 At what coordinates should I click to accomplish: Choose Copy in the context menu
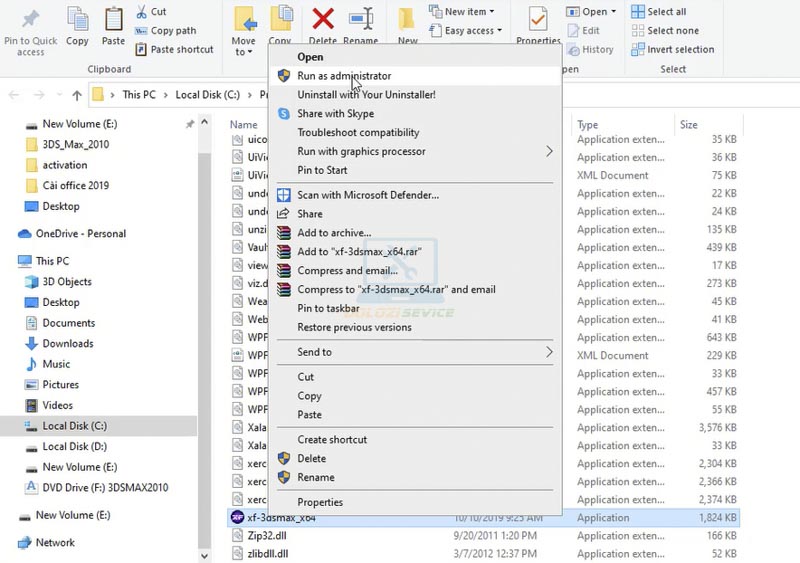pyautogui.click(x=415, y=396)
